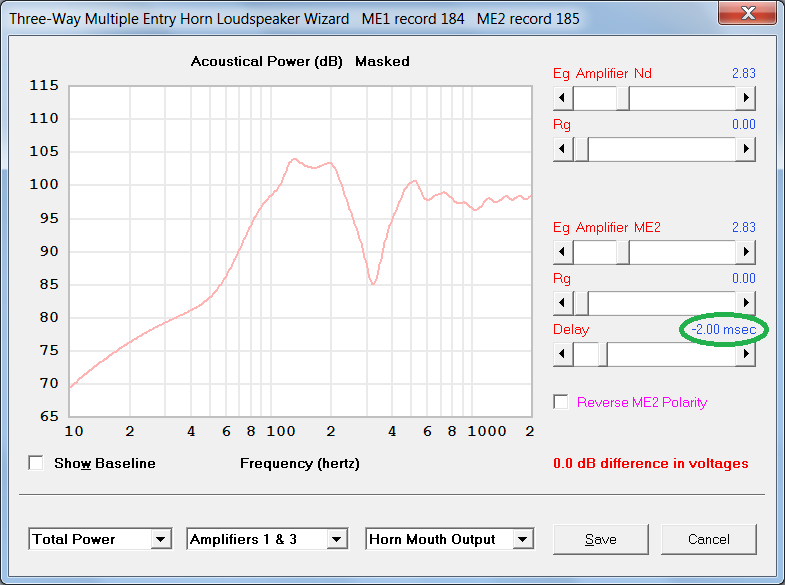Image resolution: width=785 pixels, height=585 pixels.
Task: Click left arrow of Nd Rg slider
Action: point(563,149)
